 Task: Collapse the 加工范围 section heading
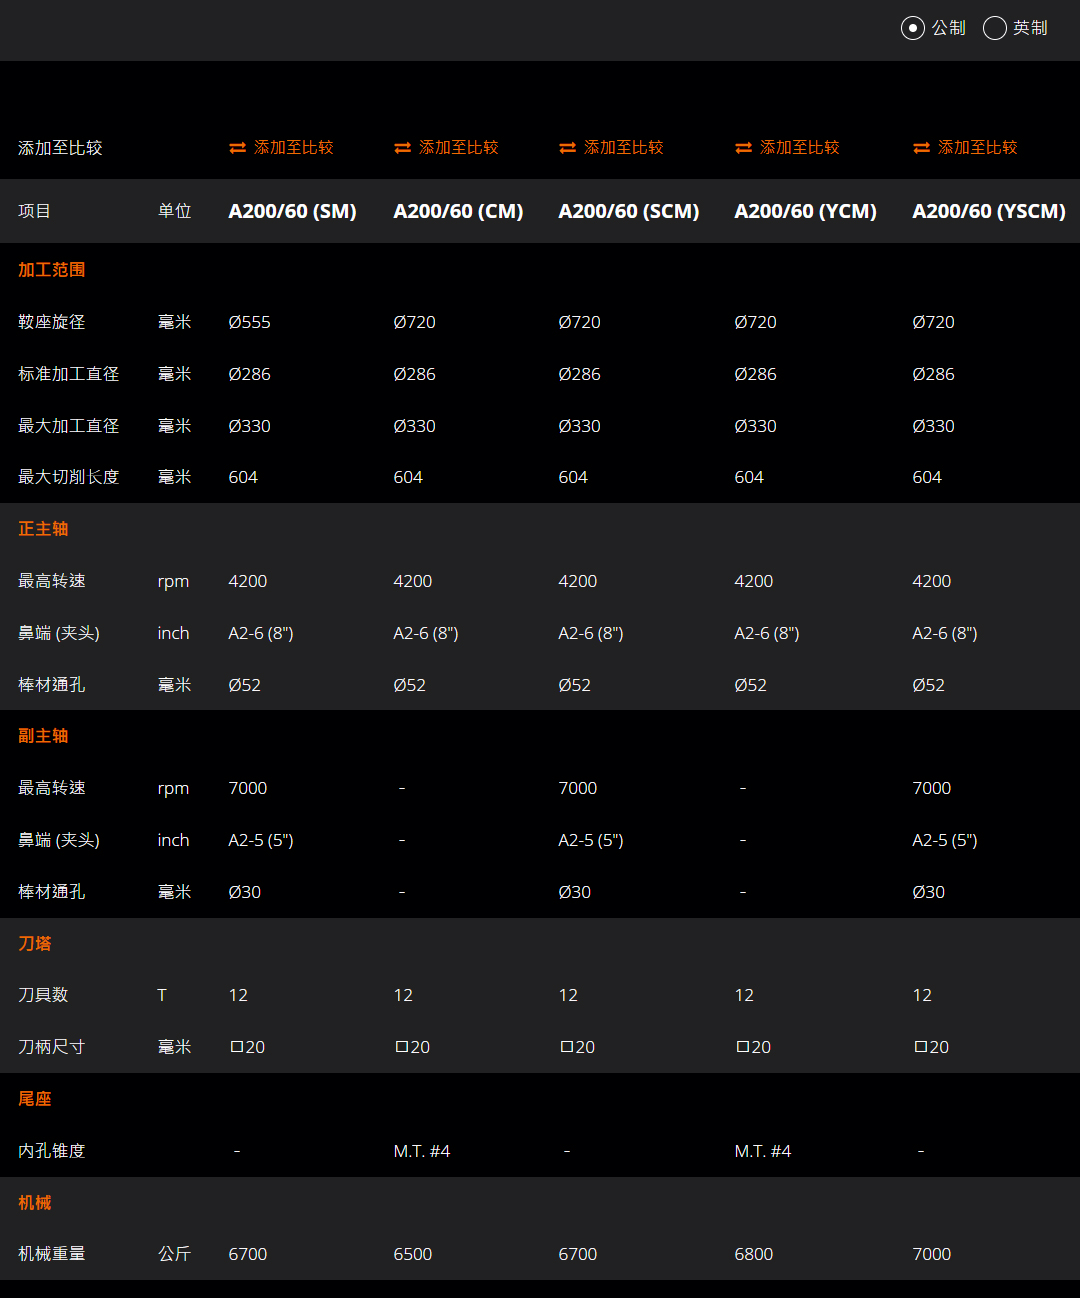coord(52,270)
